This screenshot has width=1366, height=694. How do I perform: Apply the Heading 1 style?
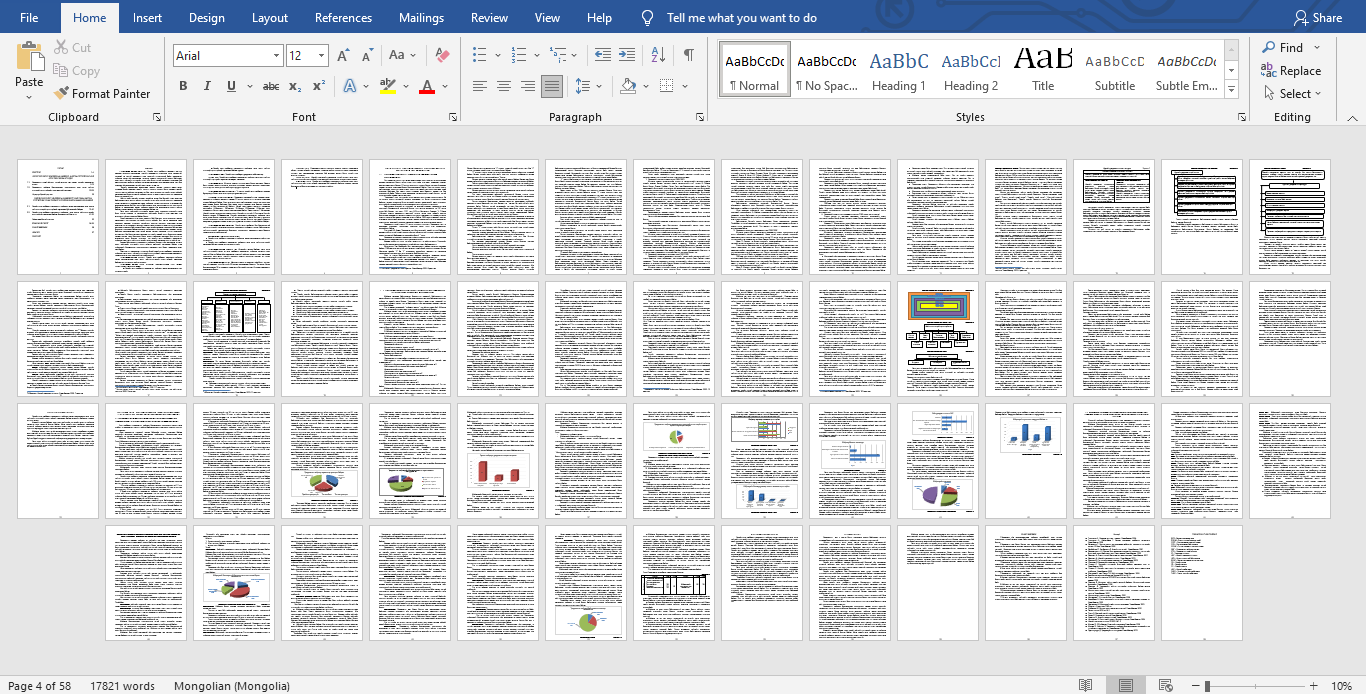(x=898, y=70)
